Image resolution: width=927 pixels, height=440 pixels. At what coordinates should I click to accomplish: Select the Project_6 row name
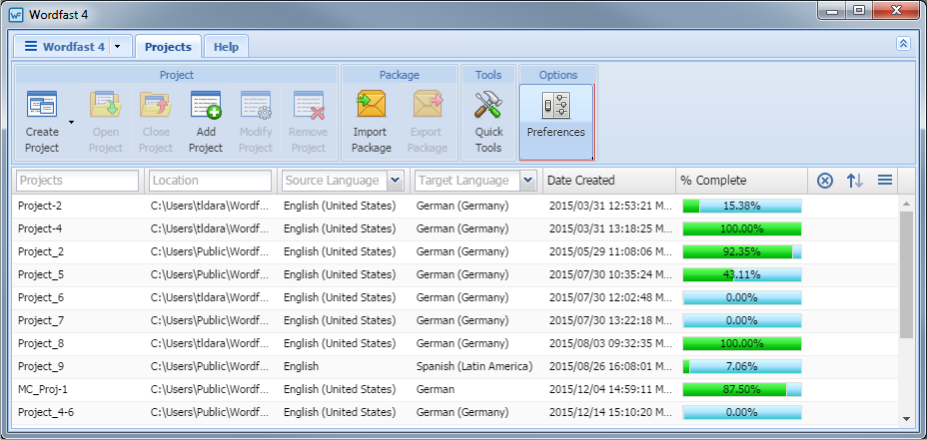(41, 297)
